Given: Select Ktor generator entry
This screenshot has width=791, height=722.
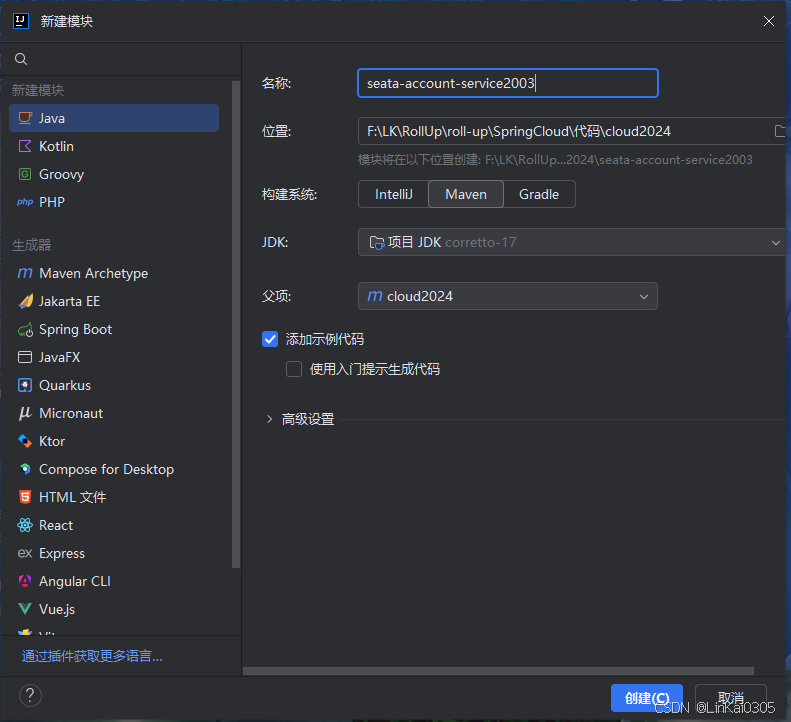Looking at the screenshot, I should (x=114, y=441).
